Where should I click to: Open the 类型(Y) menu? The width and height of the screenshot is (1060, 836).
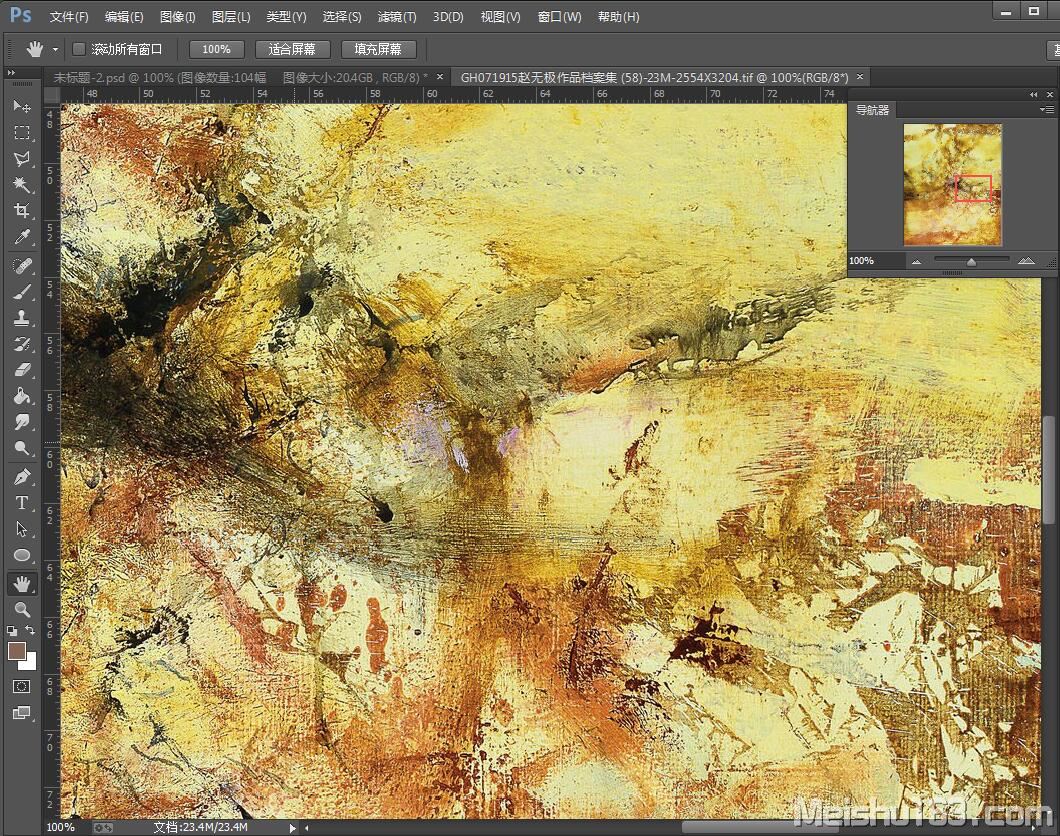pyautogui.click(x=286, y=17)
